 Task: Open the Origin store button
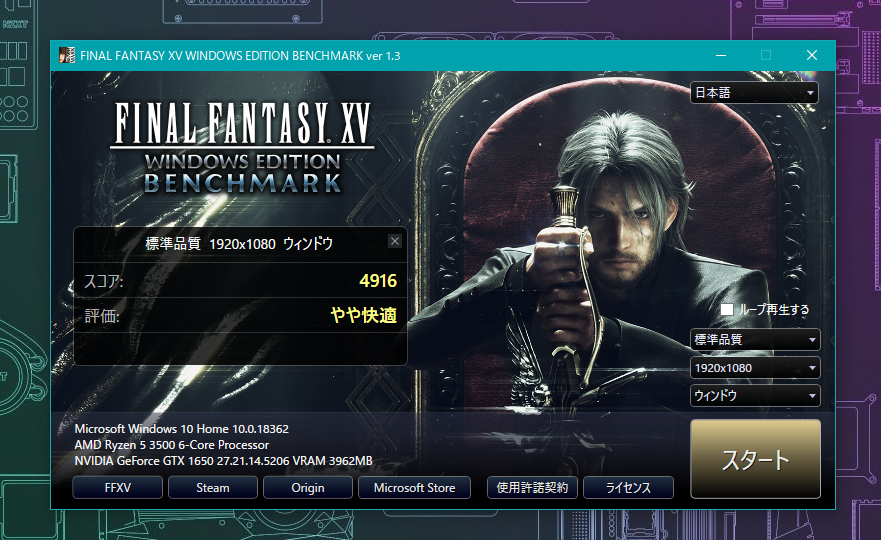pos(307,488)
